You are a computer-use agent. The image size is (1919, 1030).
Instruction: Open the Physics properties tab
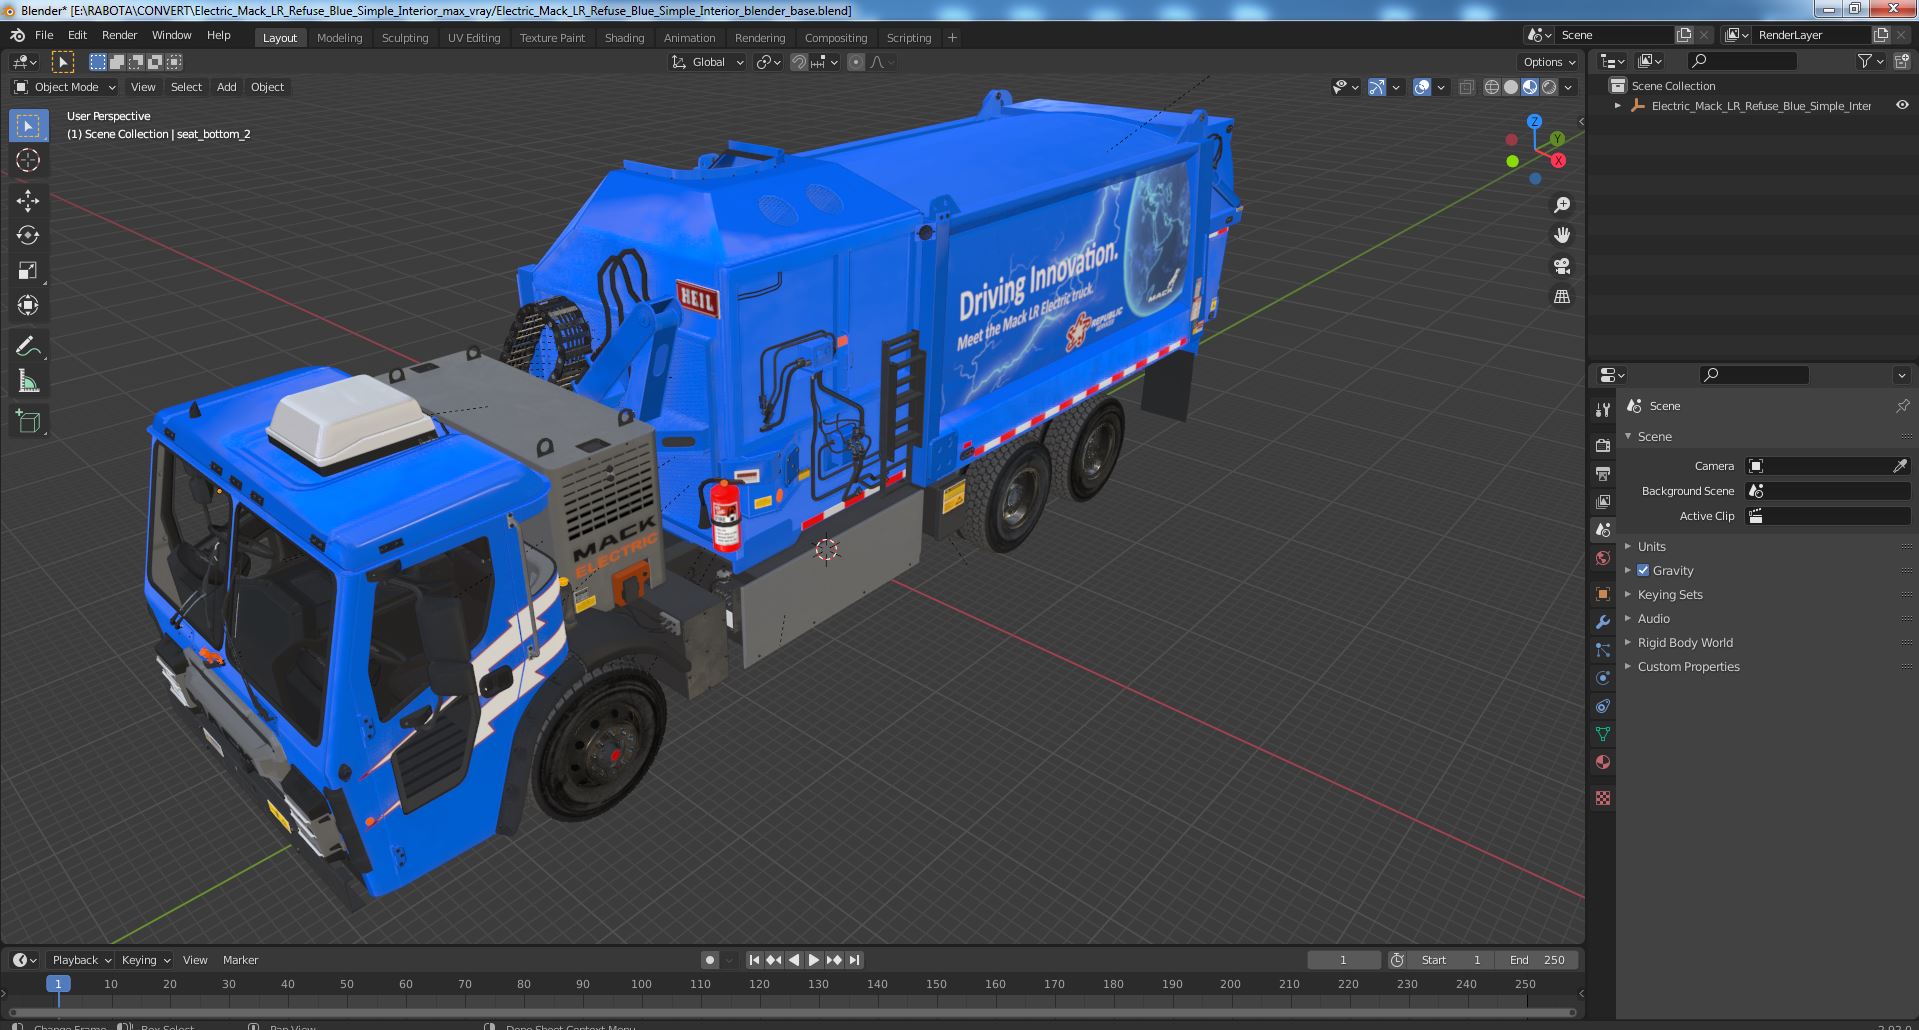point(1603,678)
